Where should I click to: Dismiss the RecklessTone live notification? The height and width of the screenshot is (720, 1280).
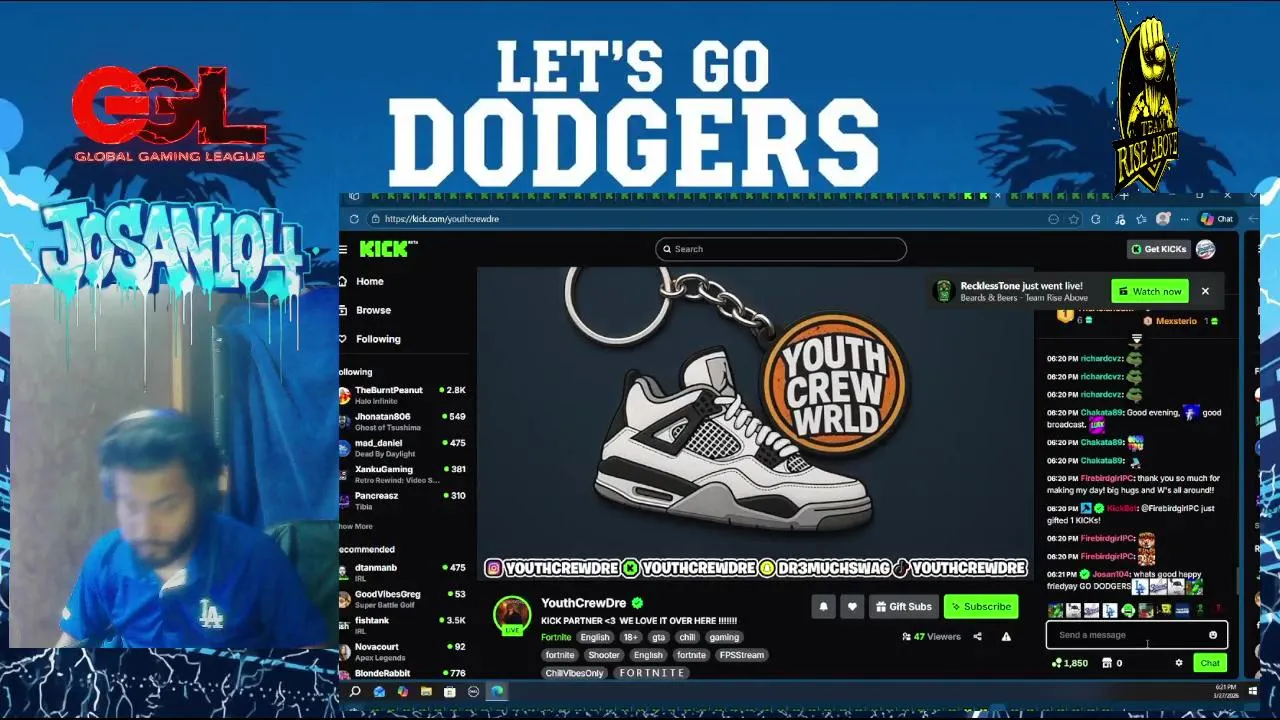point(1205,291)
